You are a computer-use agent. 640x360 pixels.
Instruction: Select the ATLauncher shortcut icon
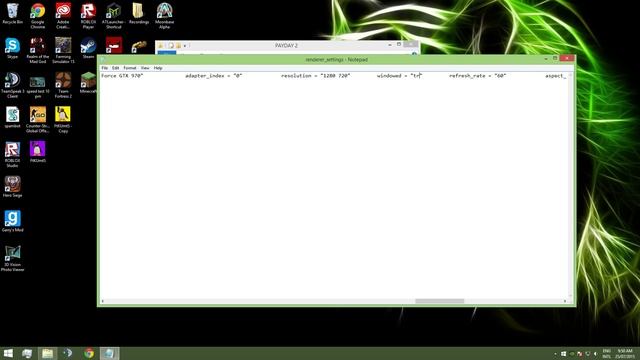(113, 16)
